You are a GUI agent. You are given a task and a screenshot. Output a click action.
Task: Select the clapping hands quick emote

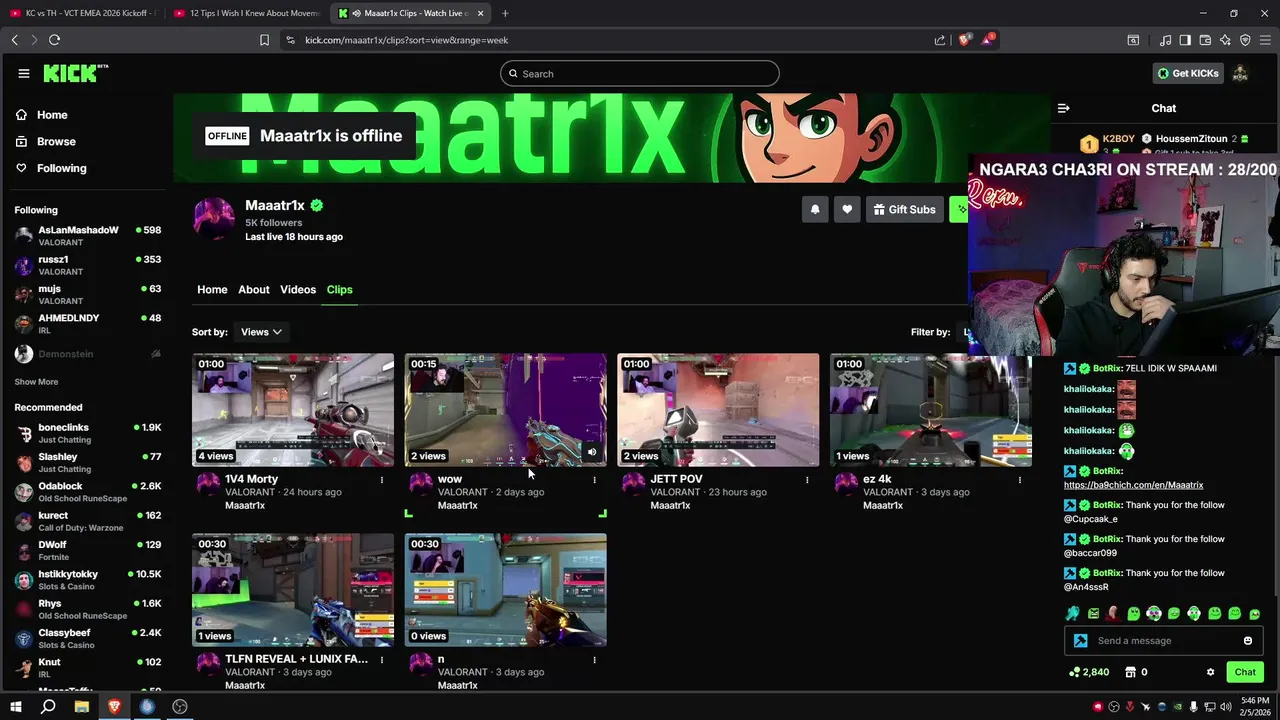click(1073, 613)
